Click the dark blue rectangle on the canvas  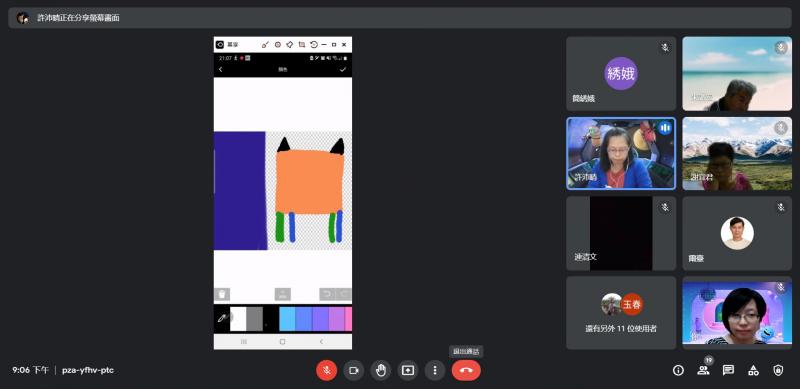[240, 190]
